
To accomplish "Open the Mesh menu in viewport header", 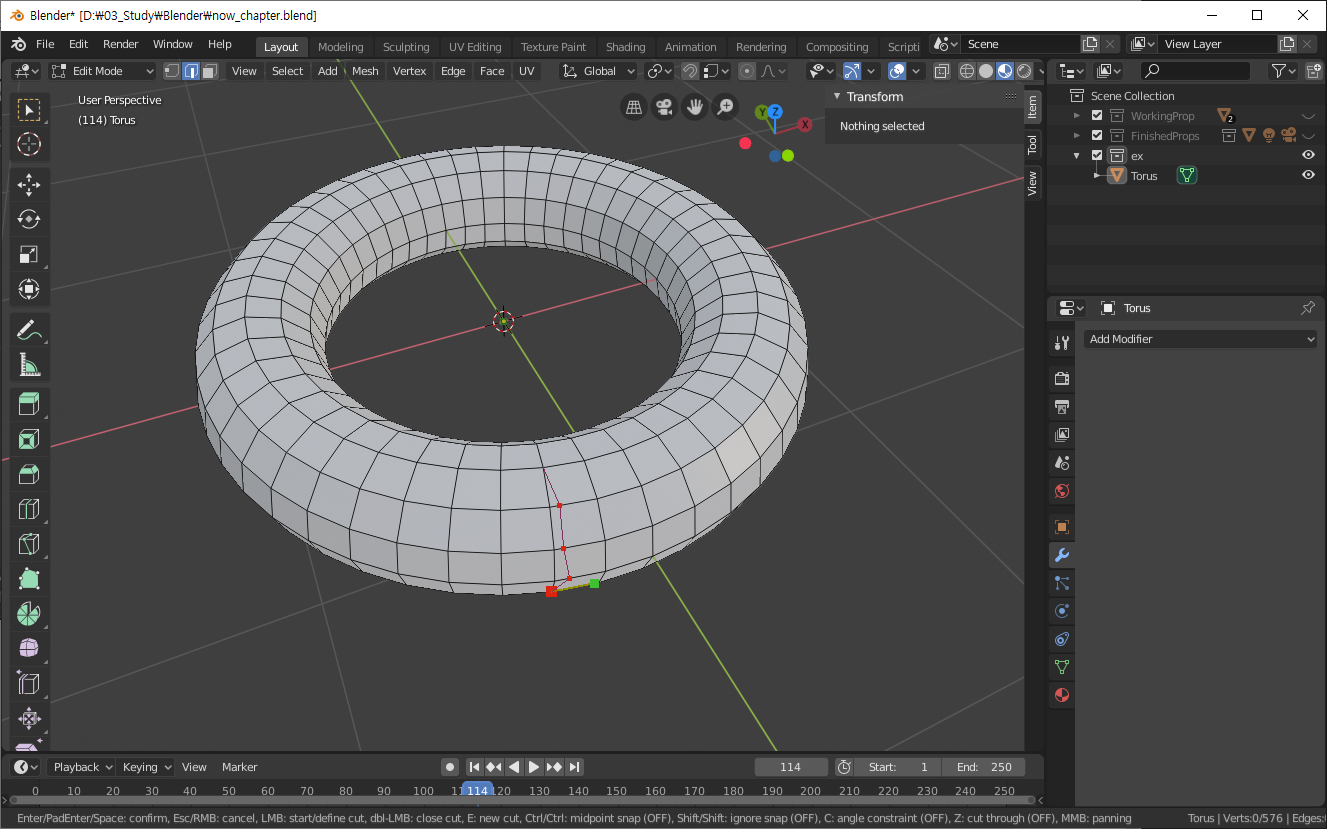I will pos(365,71).
